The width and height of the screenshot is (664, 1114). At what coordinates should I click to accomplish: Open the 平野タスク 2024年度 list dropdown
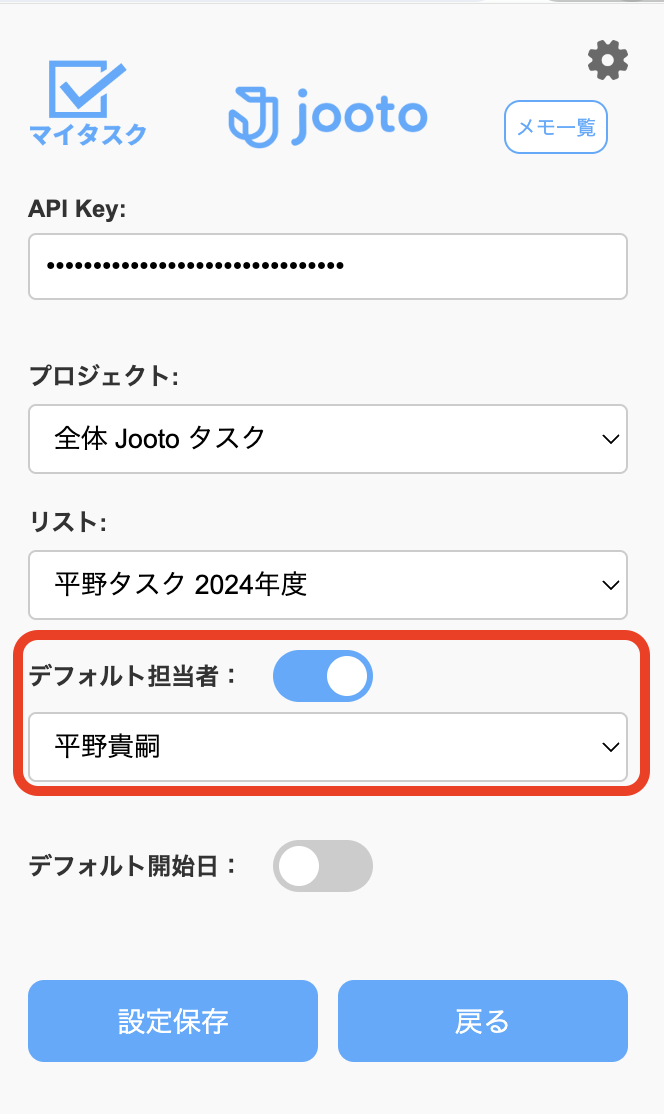click(x=327, y=586)
